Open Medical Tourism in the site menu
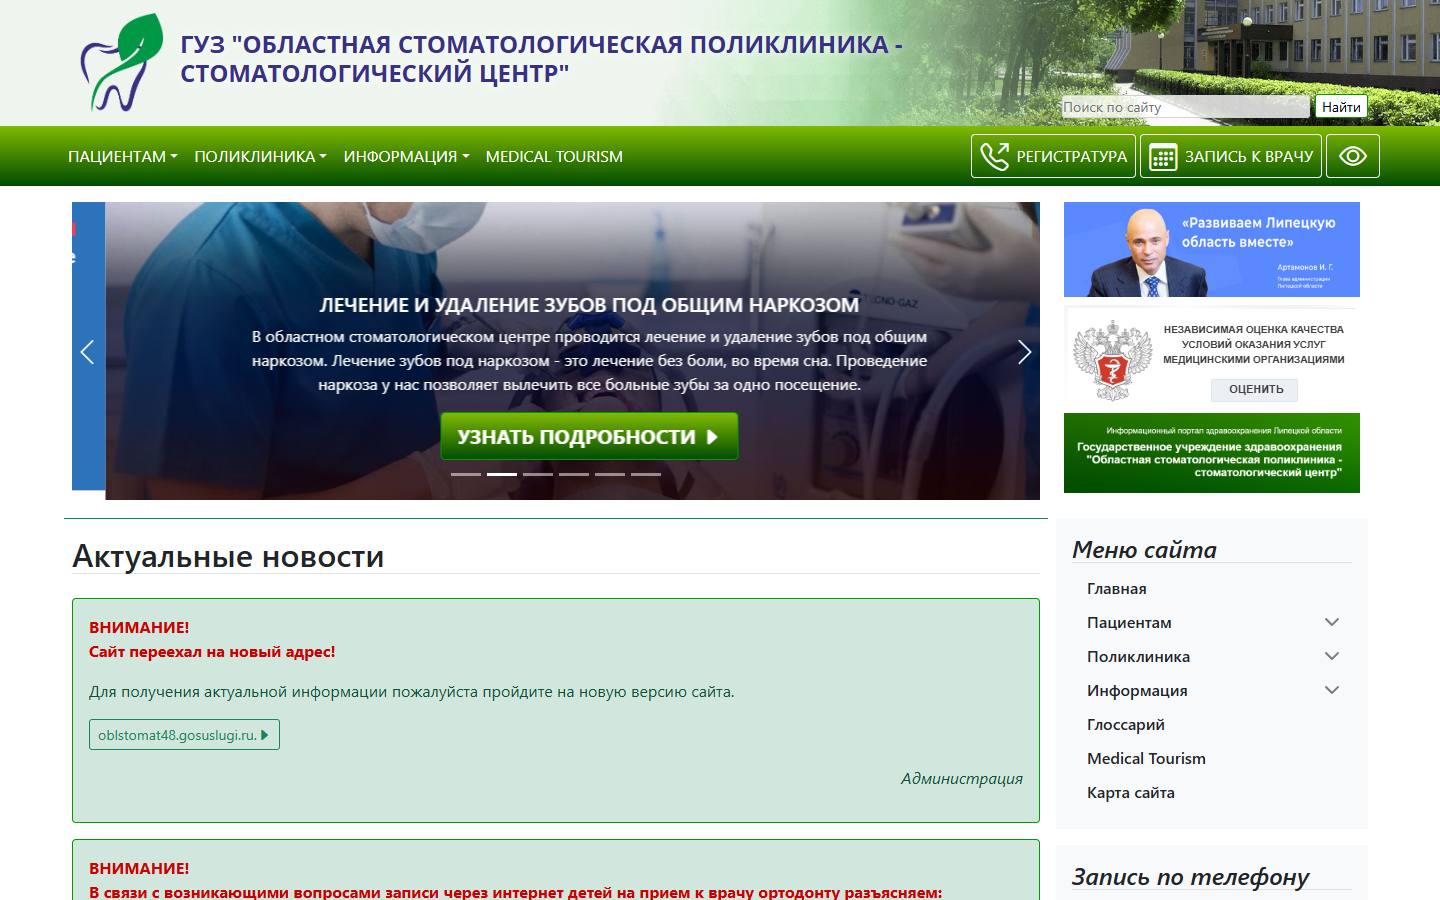 pos(1146,758)
